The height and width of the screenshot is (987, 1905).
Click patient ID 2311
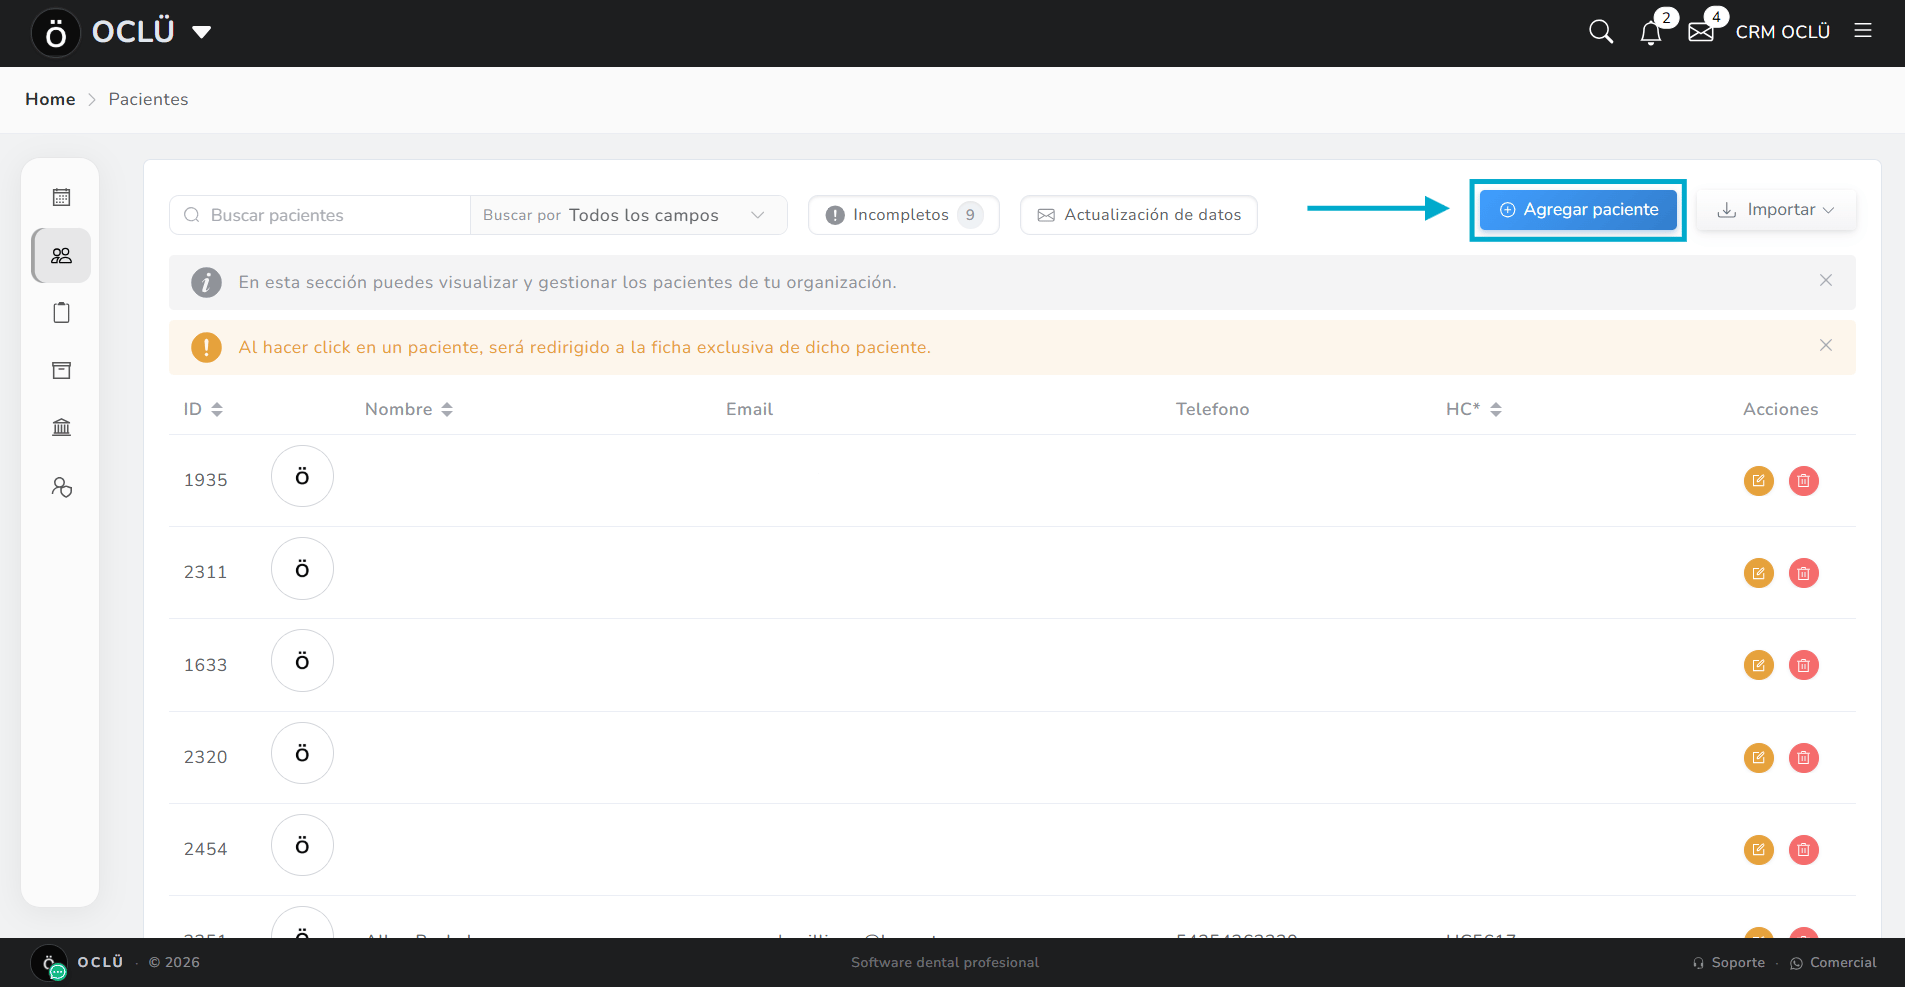coord(205,572)
